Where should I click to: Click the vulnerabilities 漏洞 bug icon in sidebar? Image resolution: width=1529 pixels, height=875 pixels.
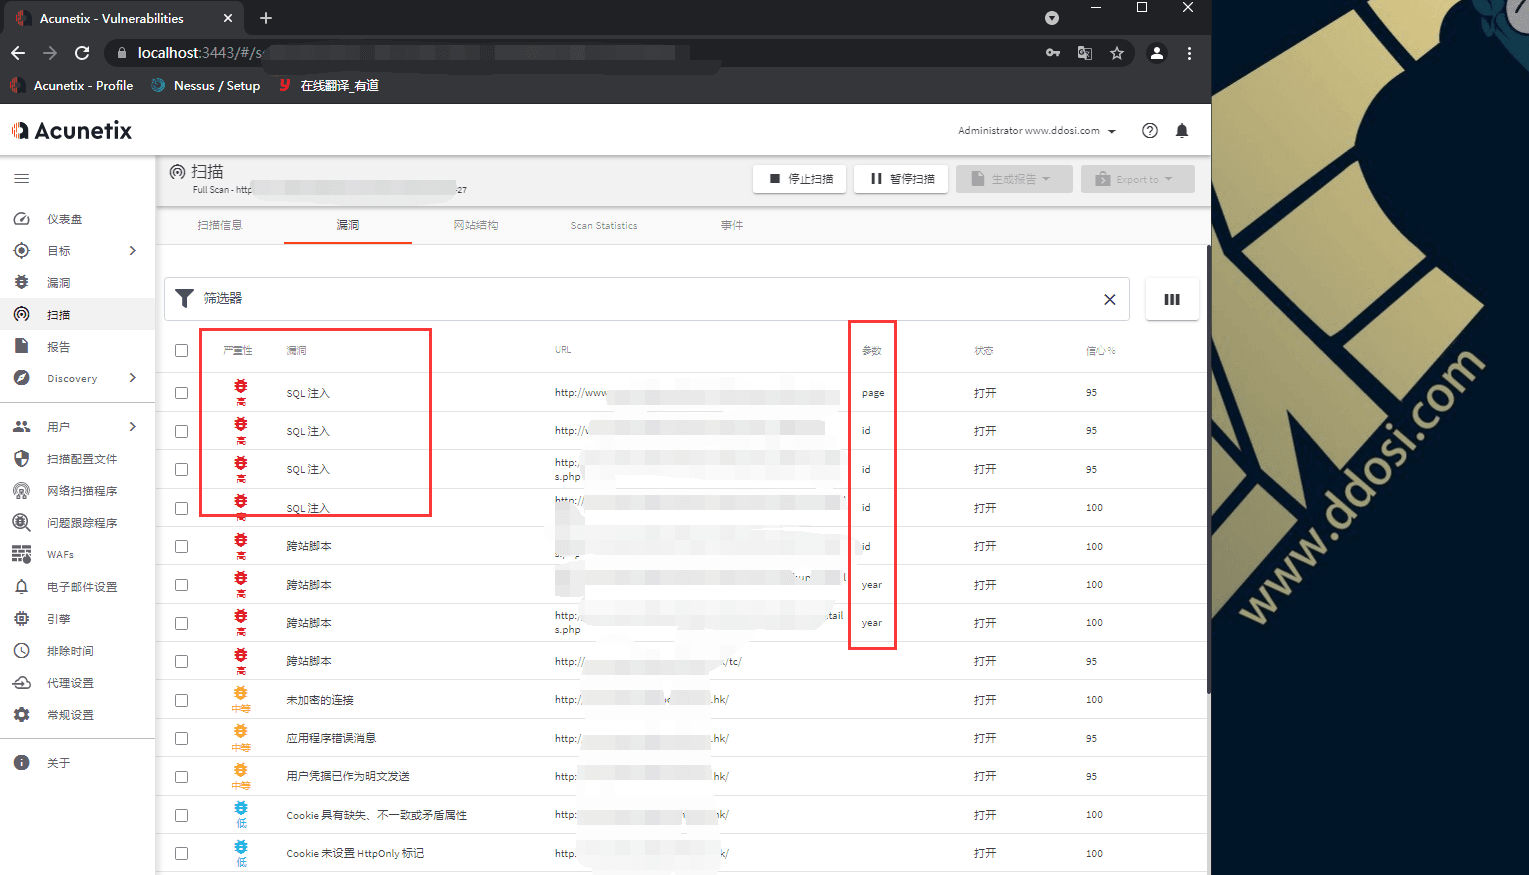21,283
